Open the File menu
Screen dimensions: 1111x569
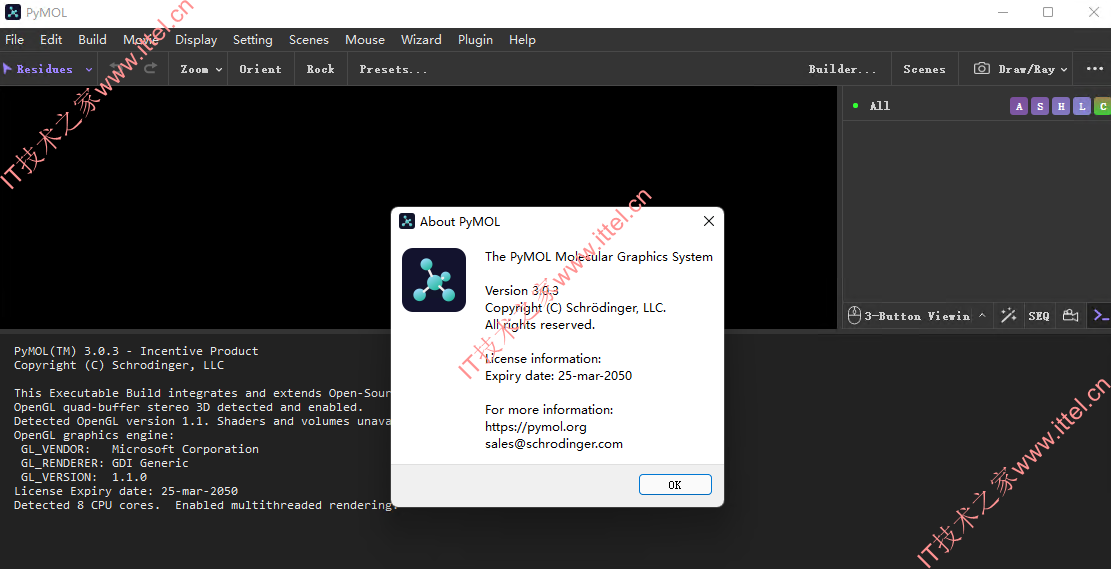[14, 40]
